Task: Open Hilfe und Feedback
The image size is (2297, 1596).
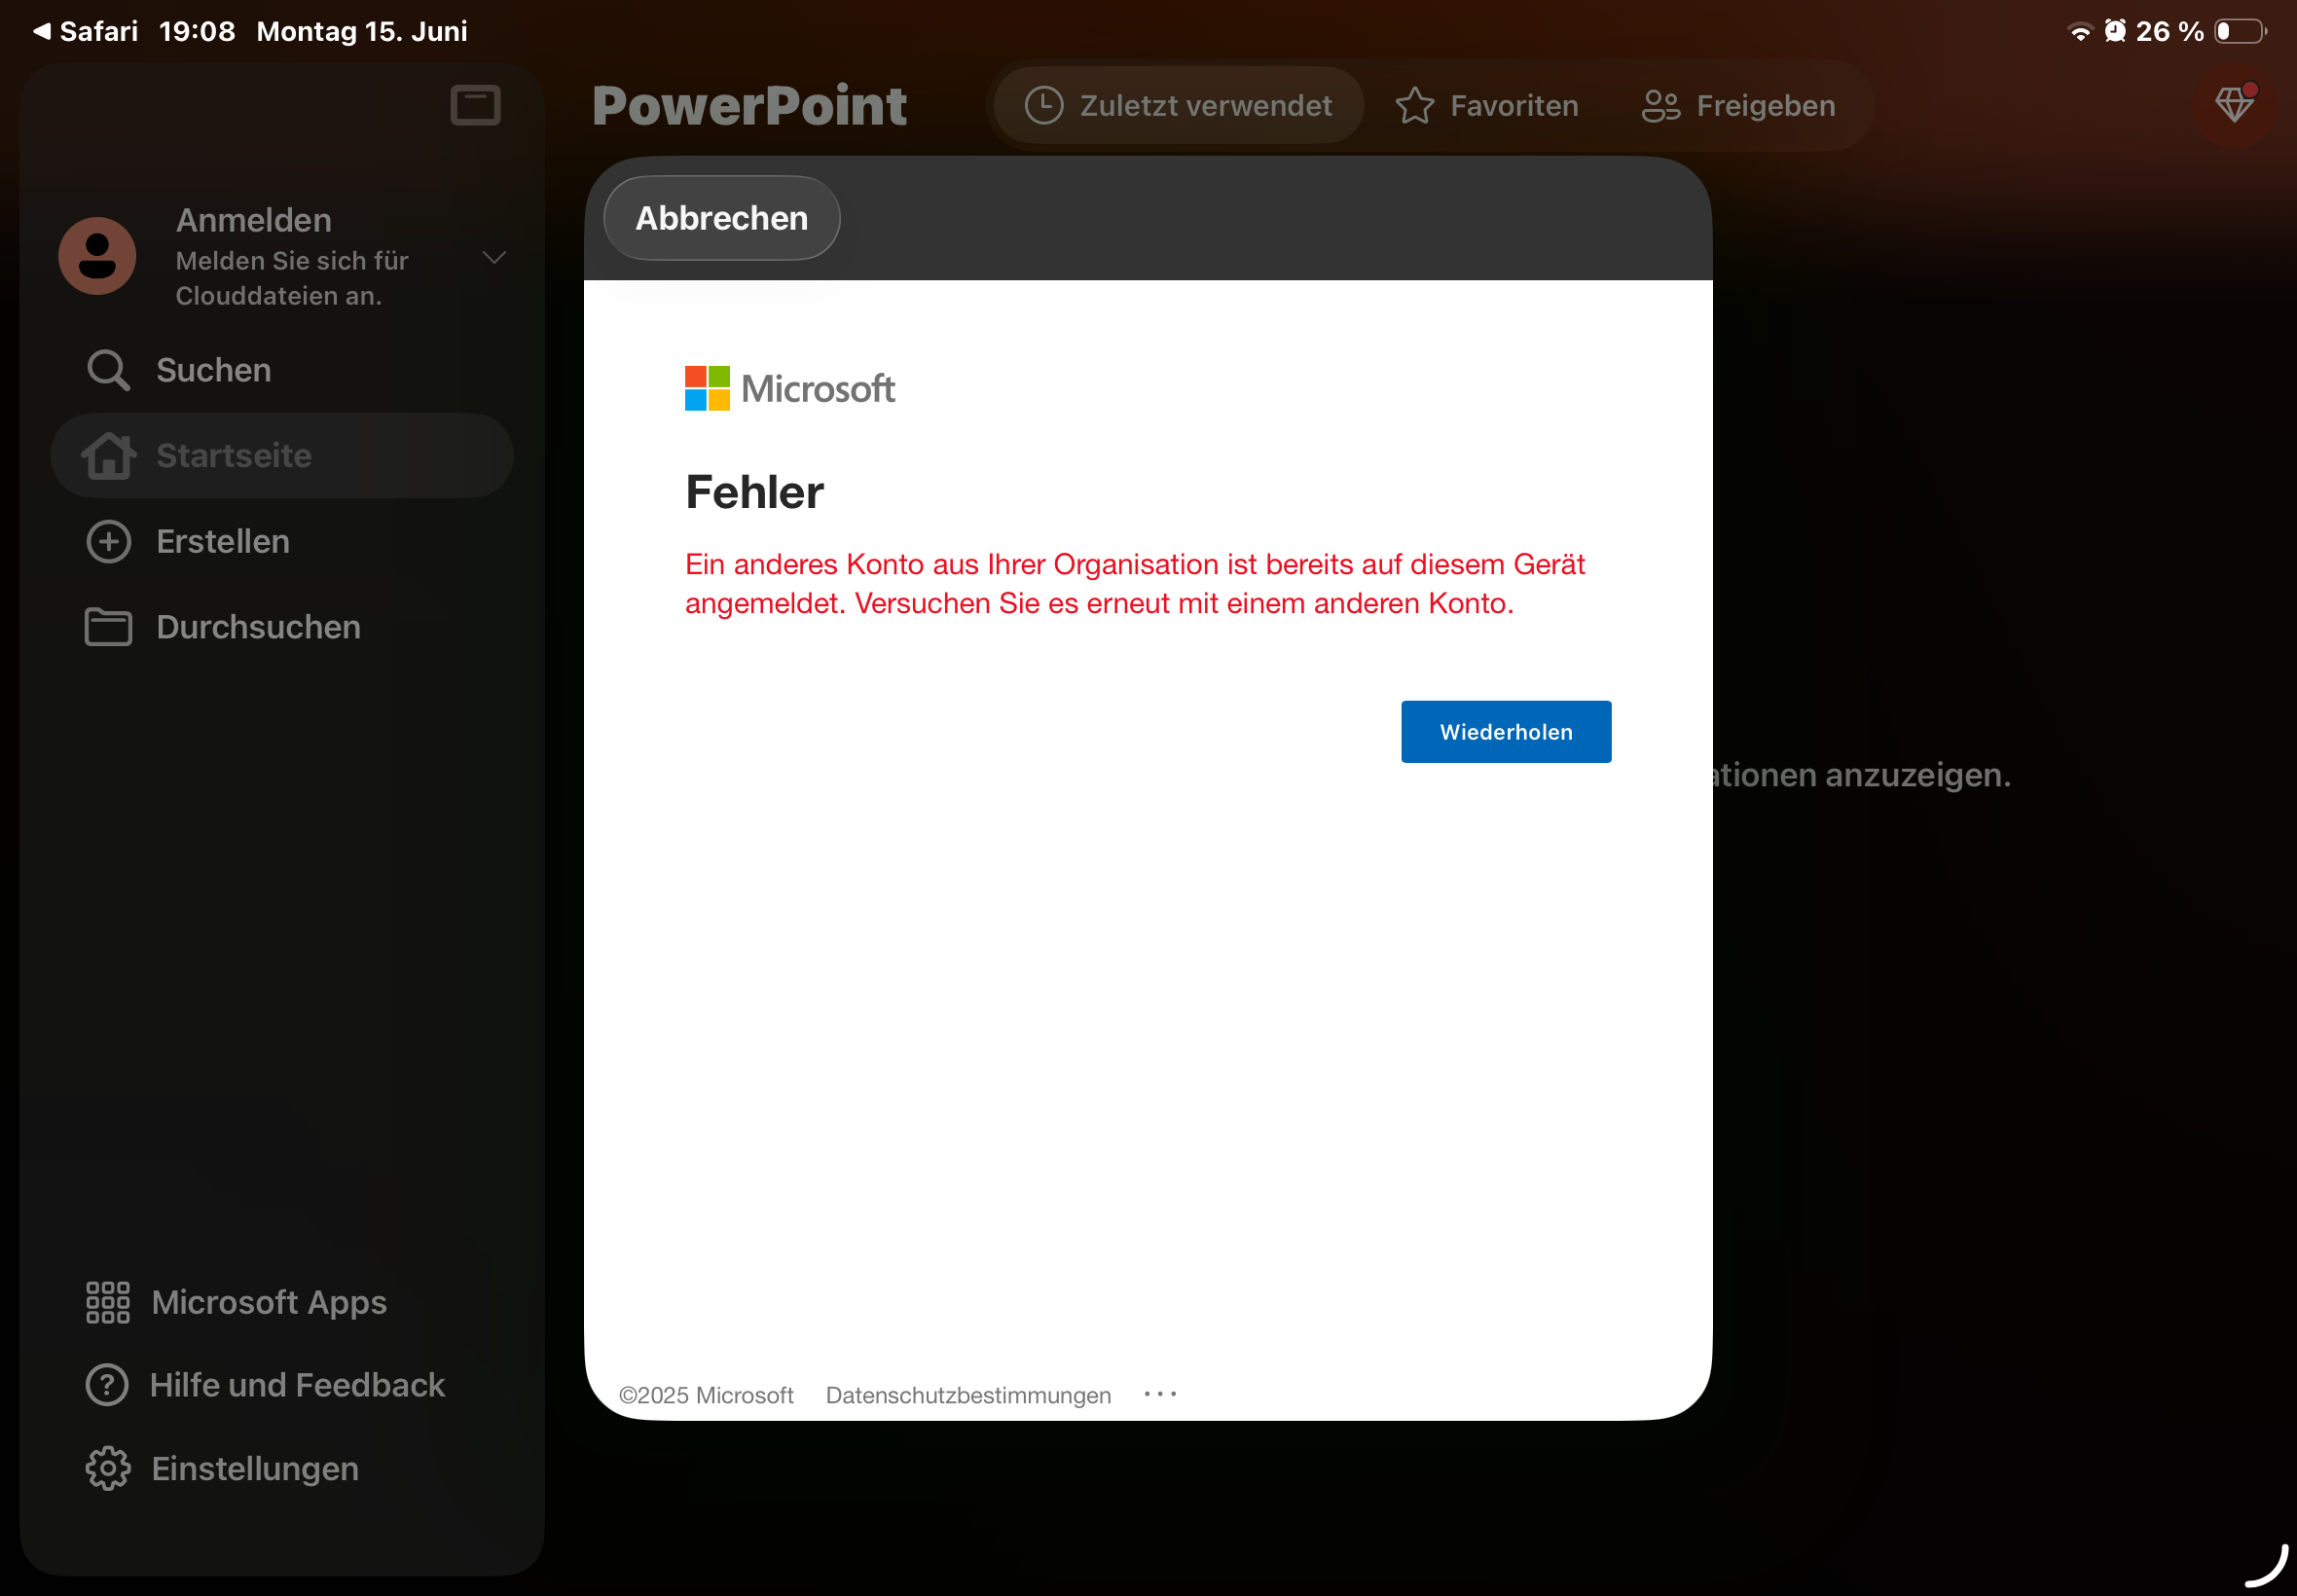Action: [265, 1385]
